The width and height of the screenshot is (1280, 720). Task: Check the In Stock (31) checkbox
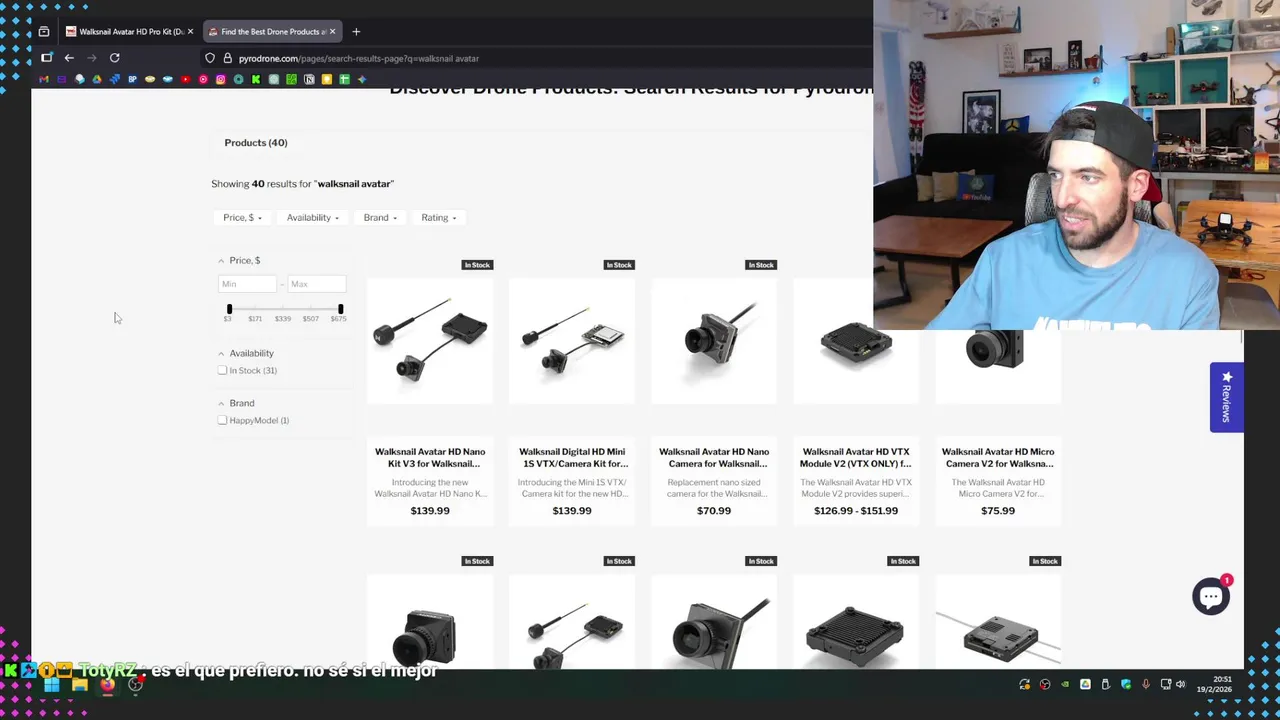[222, 370]
